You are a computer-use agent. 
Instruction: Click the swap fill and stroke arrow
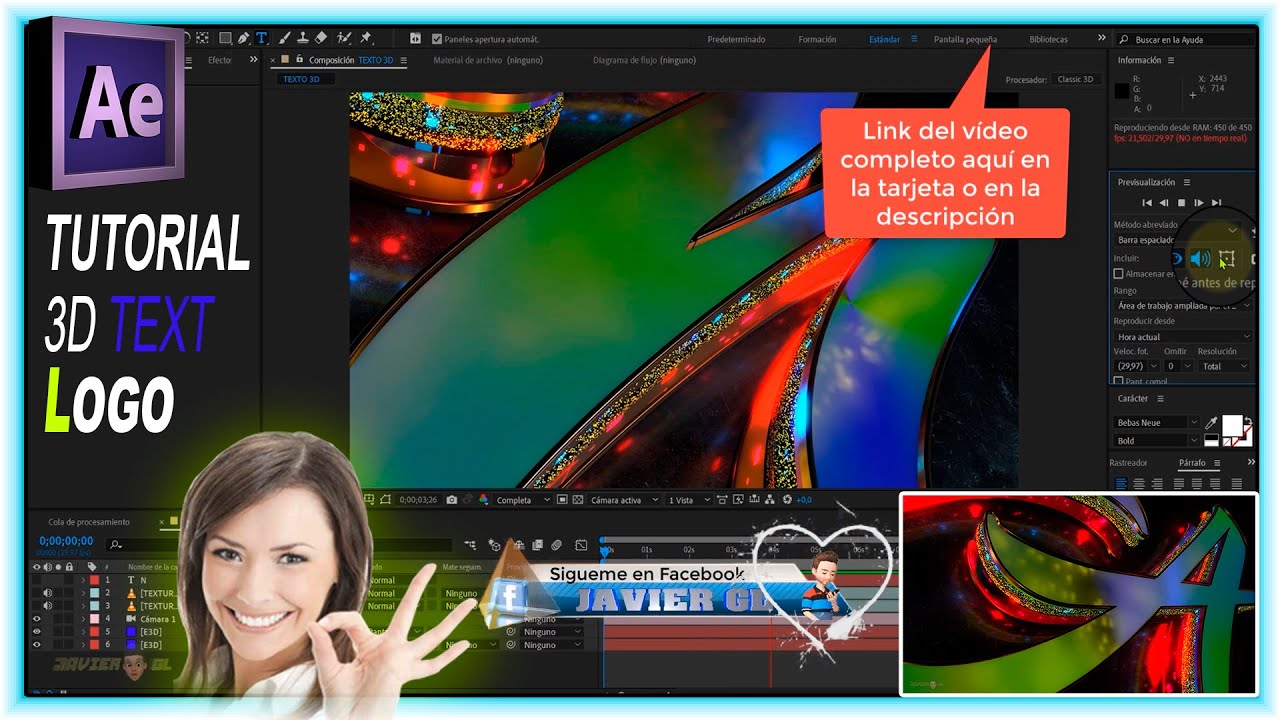[x=1249, y=420]
